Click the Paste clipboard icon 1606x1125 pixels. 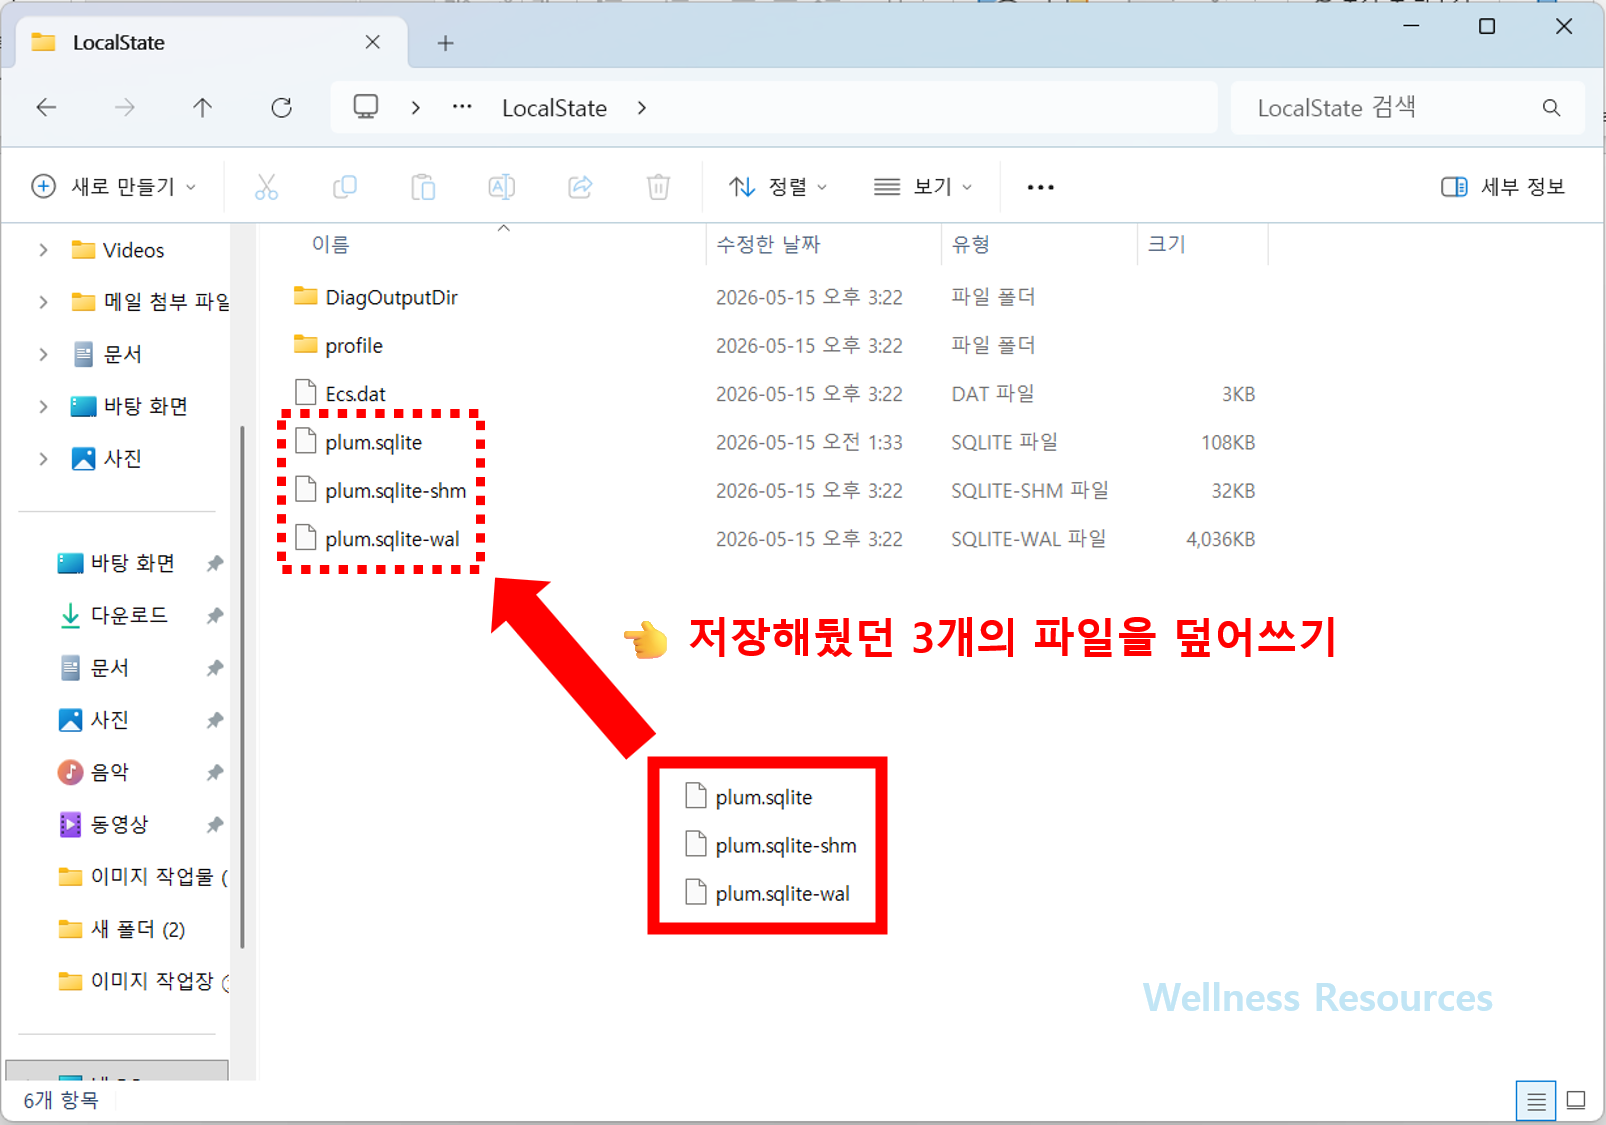point(423,187)
